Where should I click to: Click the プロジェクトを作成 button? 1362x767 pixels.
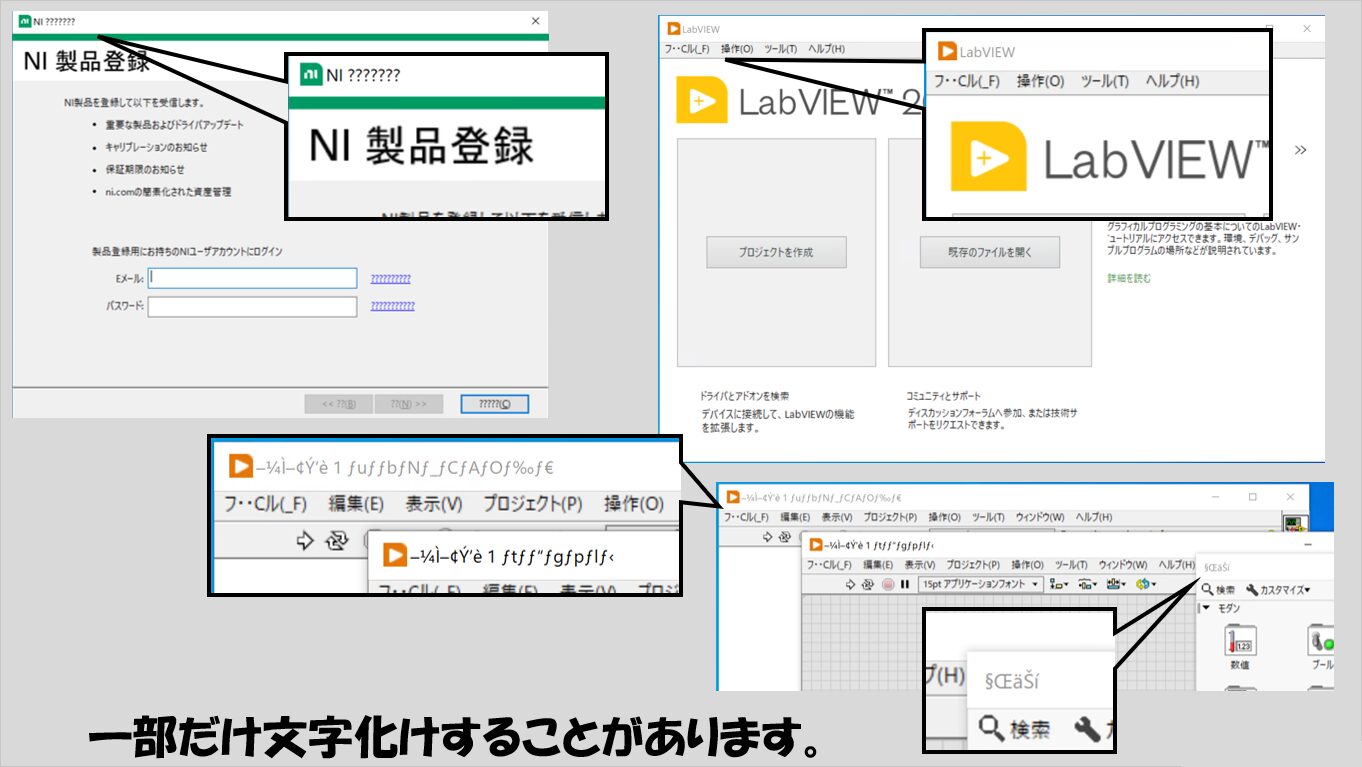(x=776, y=252)
